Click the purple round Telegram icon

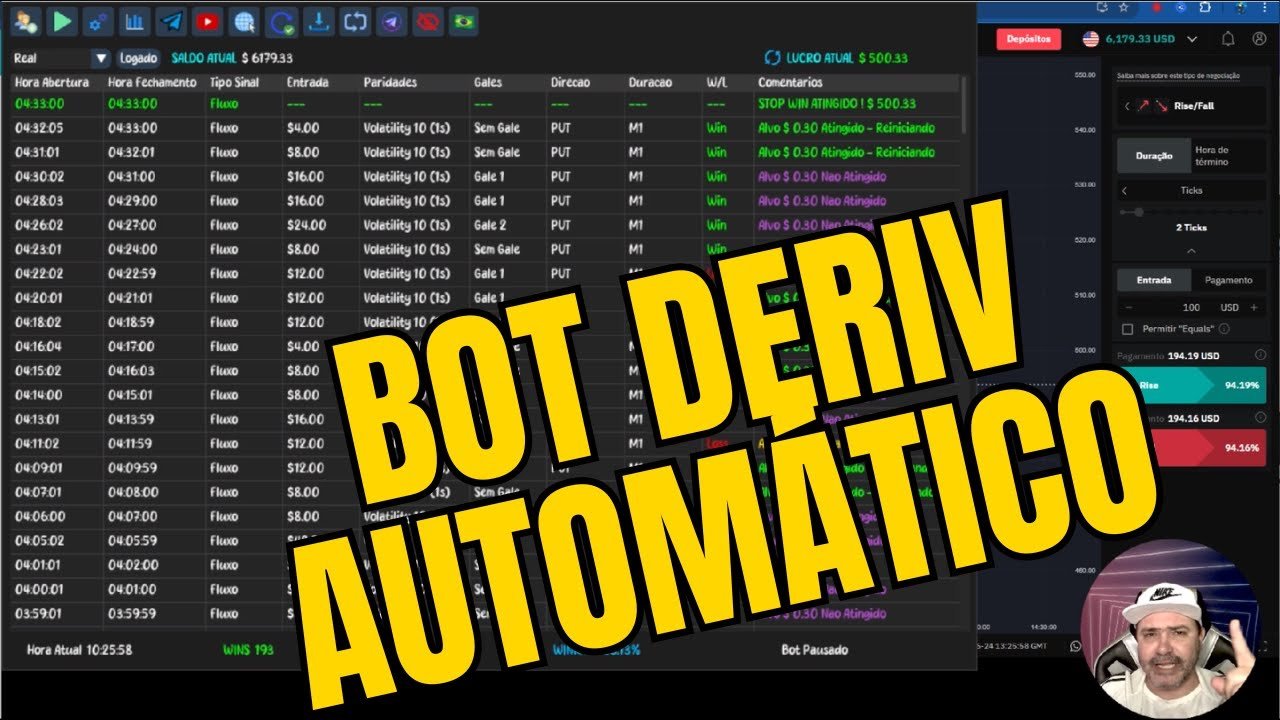(390, 21)
